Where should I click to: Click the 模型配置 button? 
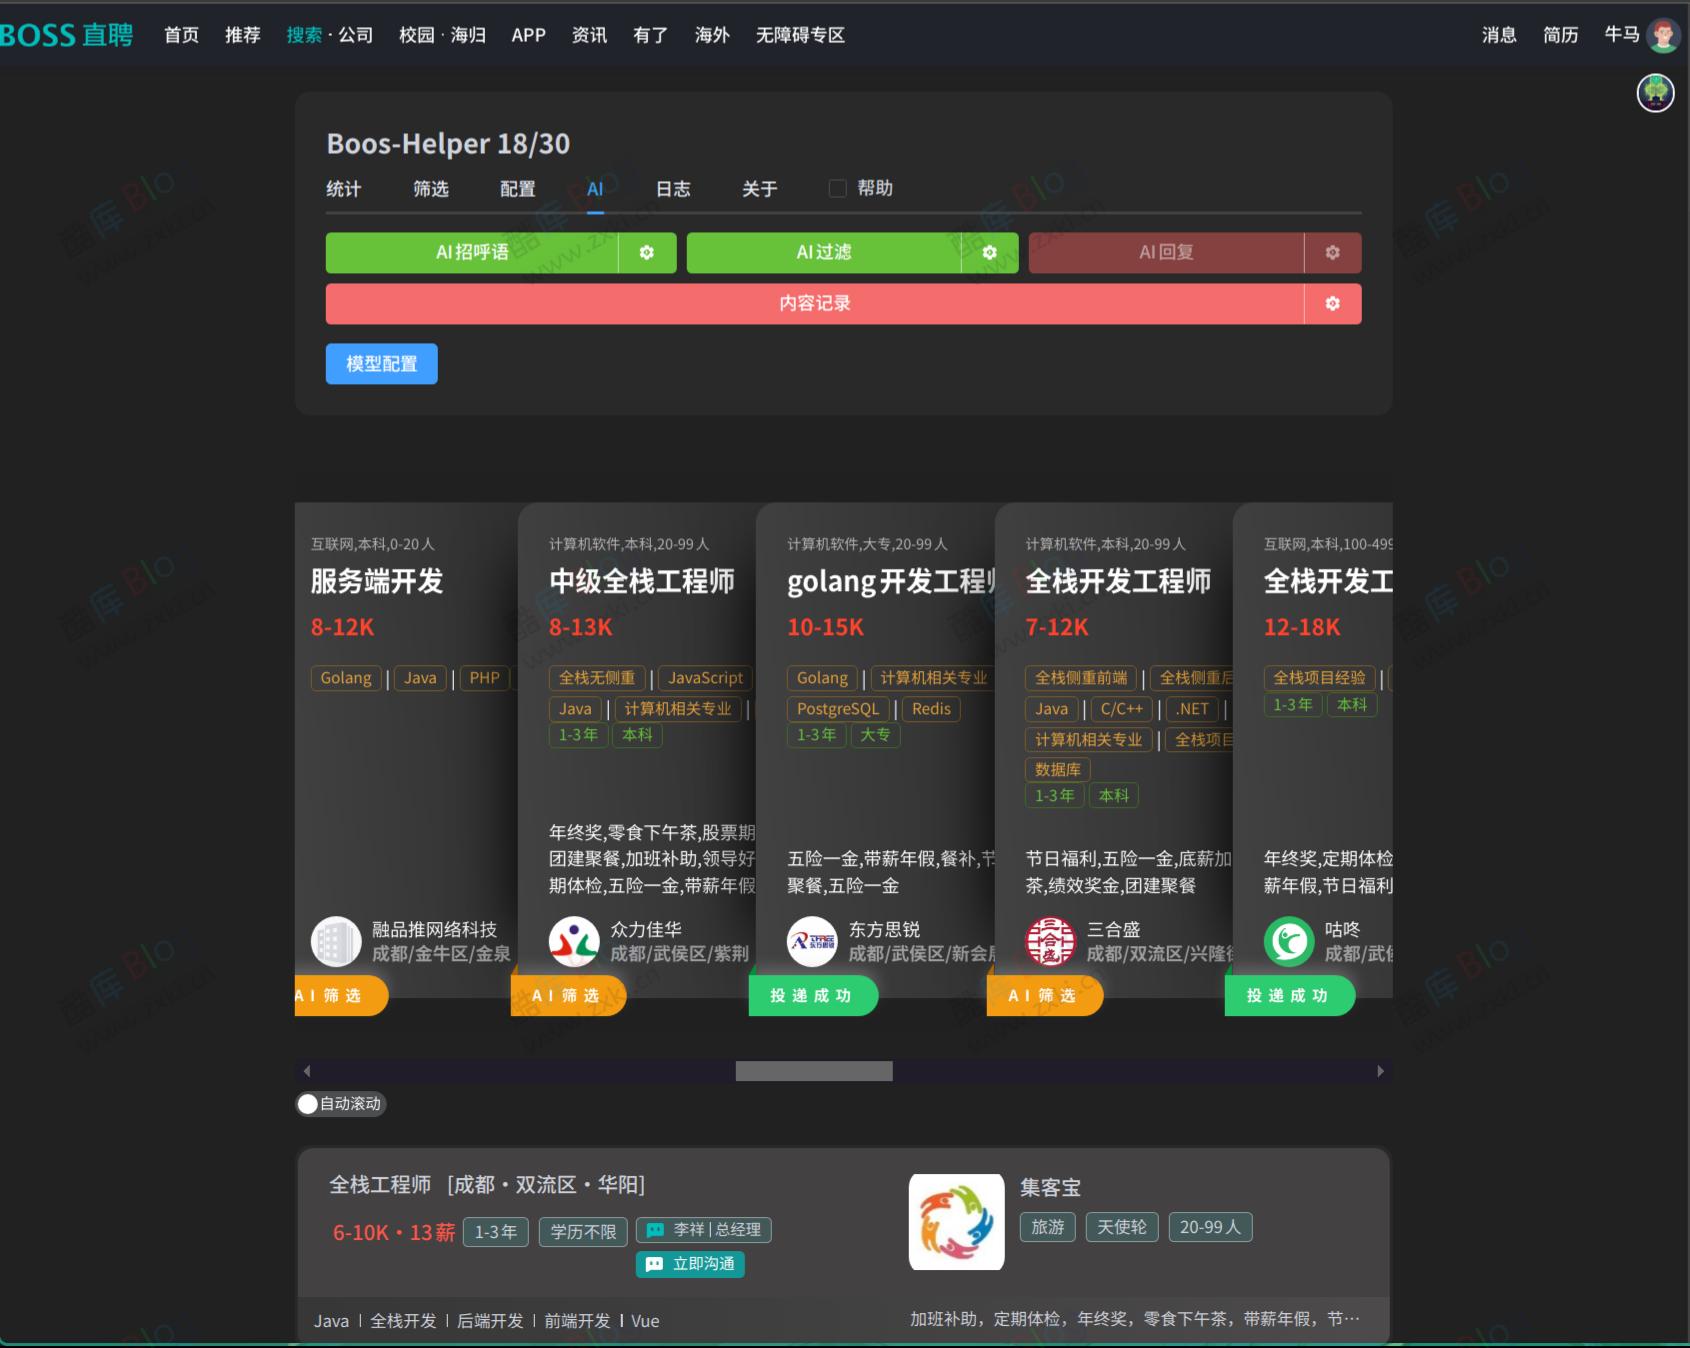(381, 364)
